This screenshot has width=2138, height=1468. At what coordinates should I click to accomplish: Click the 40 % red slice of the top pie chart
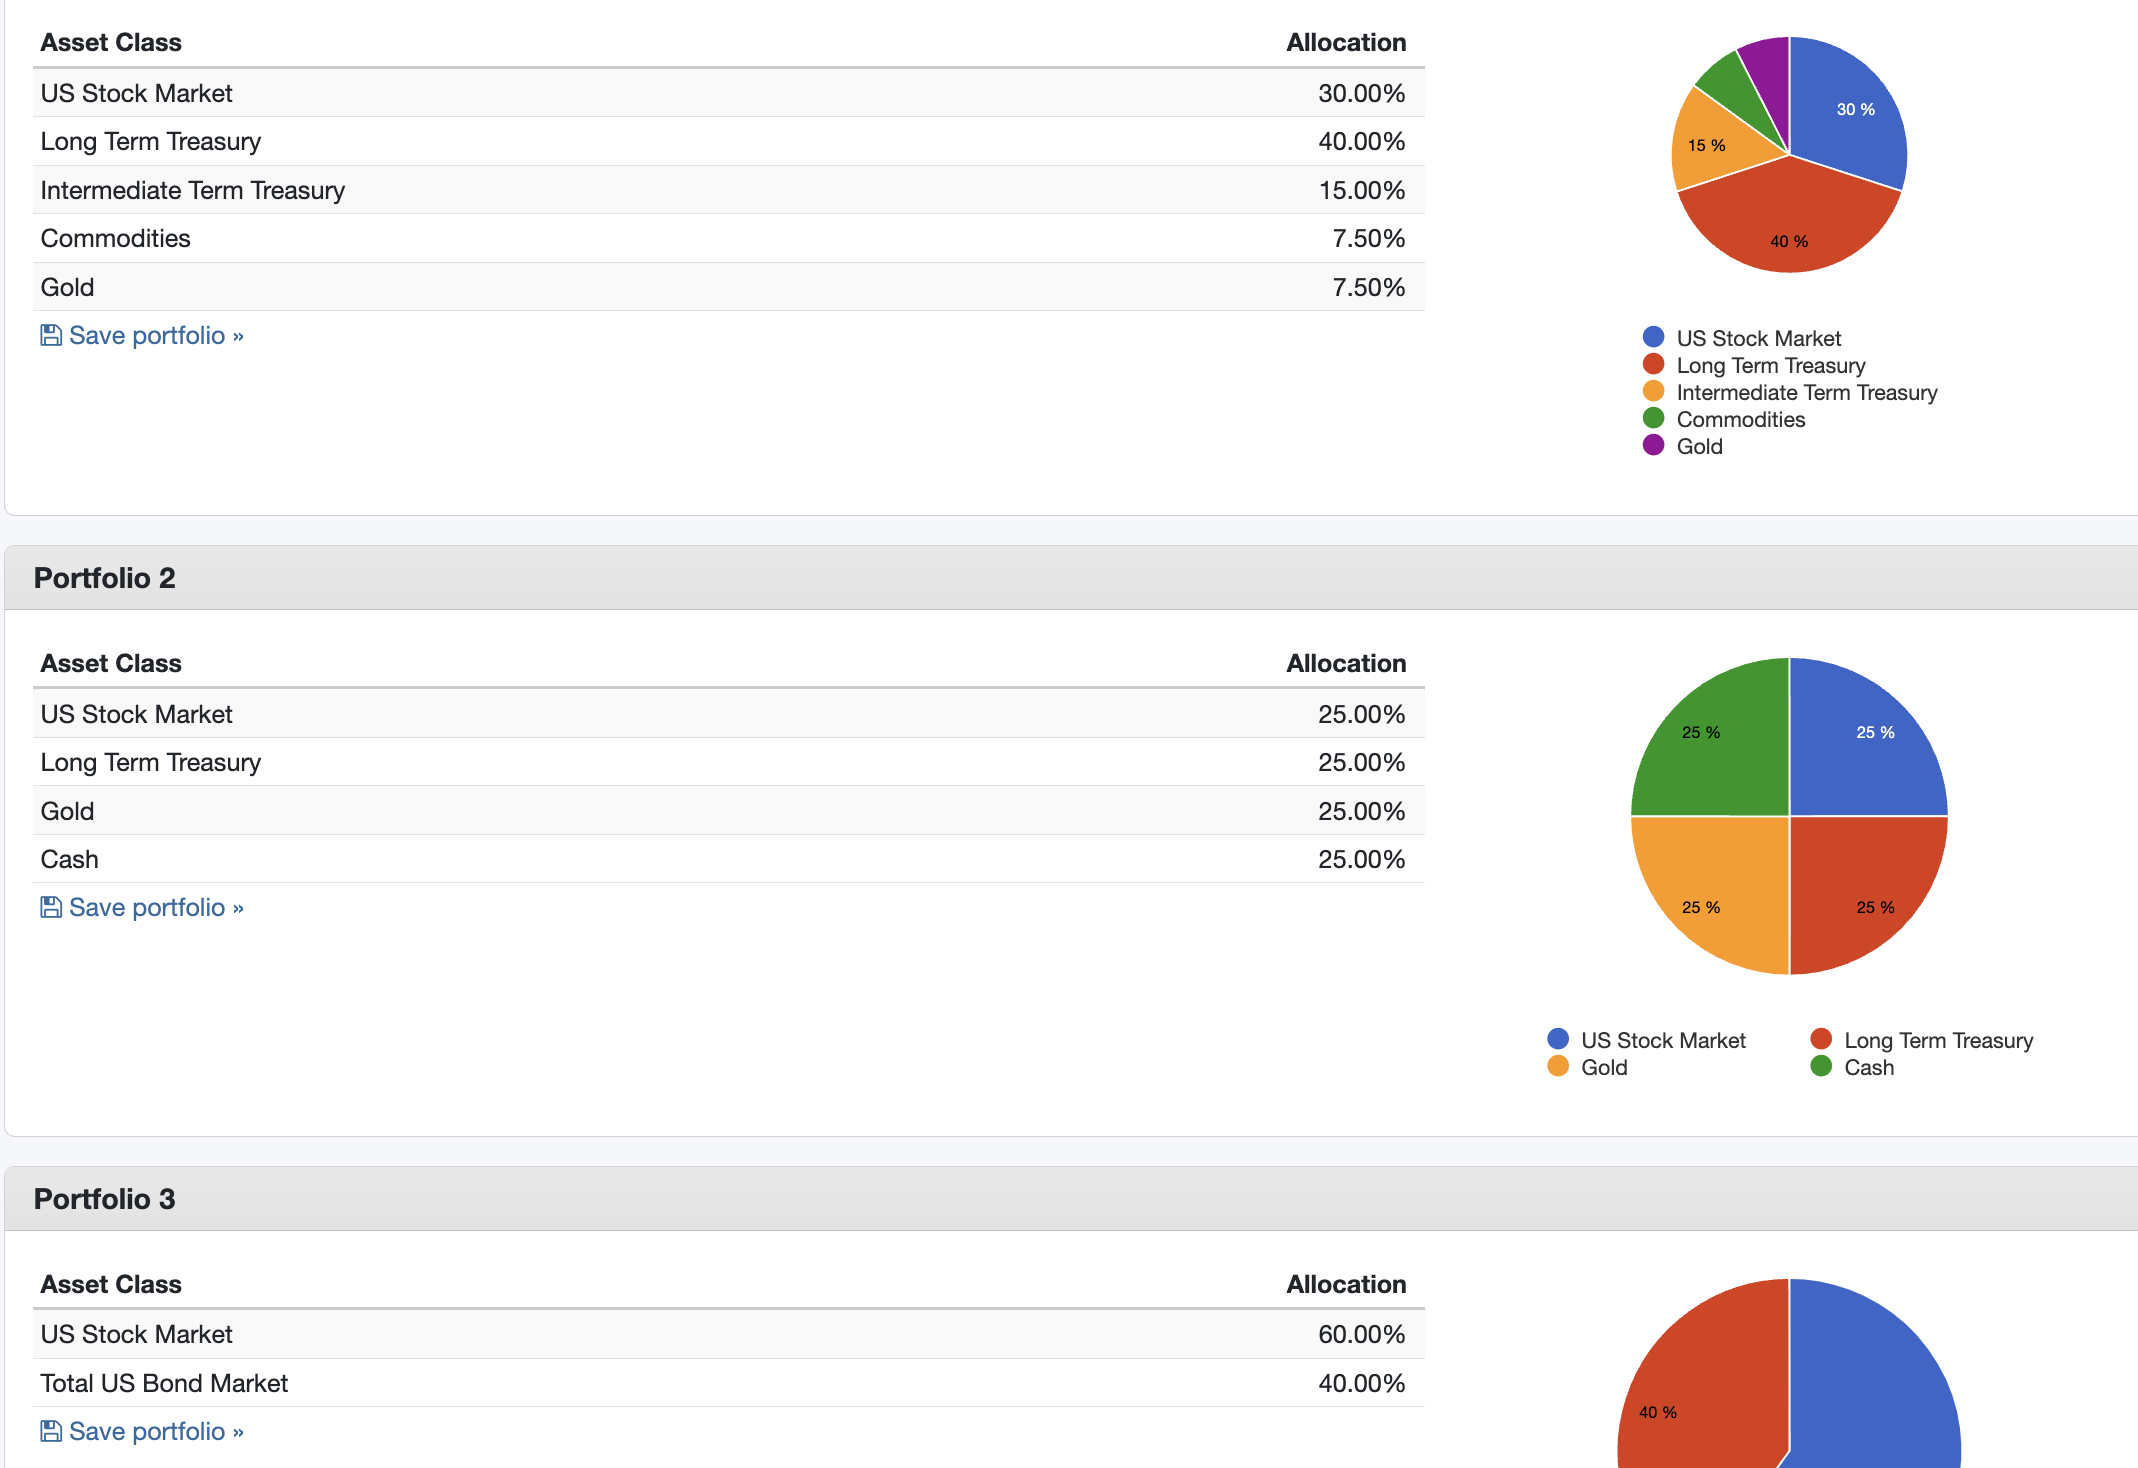click(x=1788, y=225)
